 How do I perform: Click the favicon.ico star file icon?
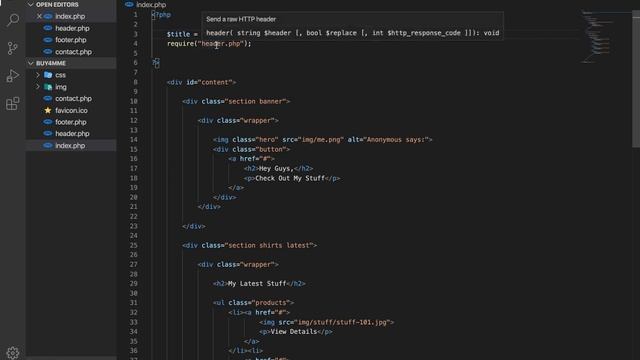(x=48, y=110)
